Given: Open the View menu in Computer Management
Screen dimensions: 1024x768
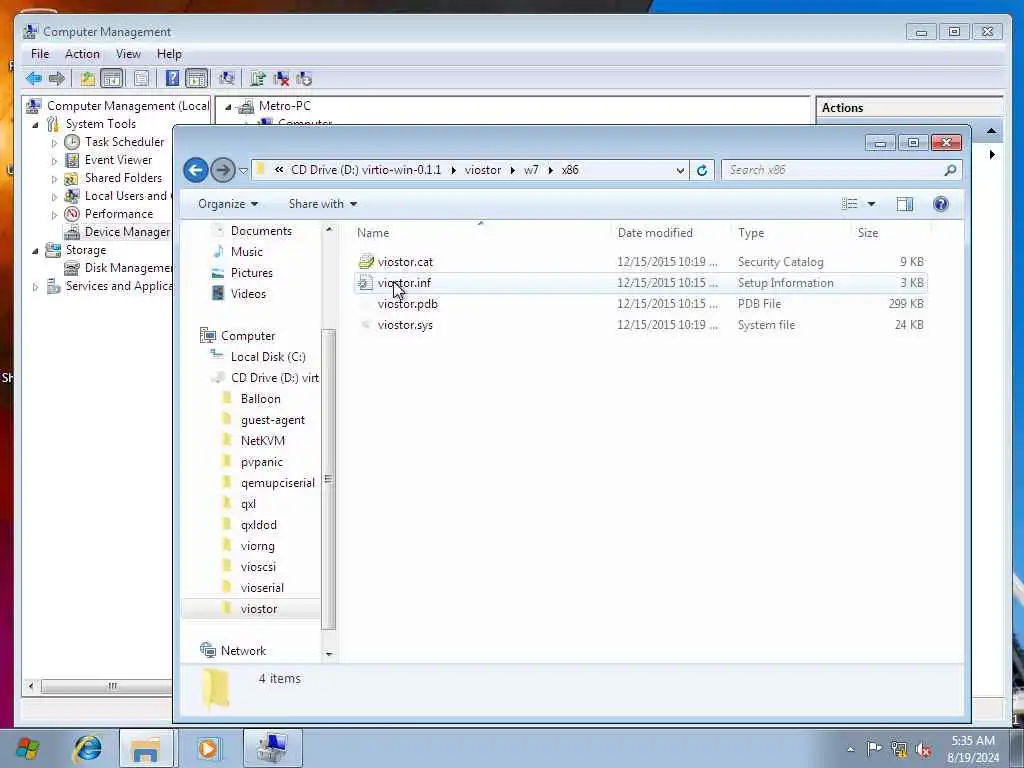Looking at the screenshot, I should (128, 54).
